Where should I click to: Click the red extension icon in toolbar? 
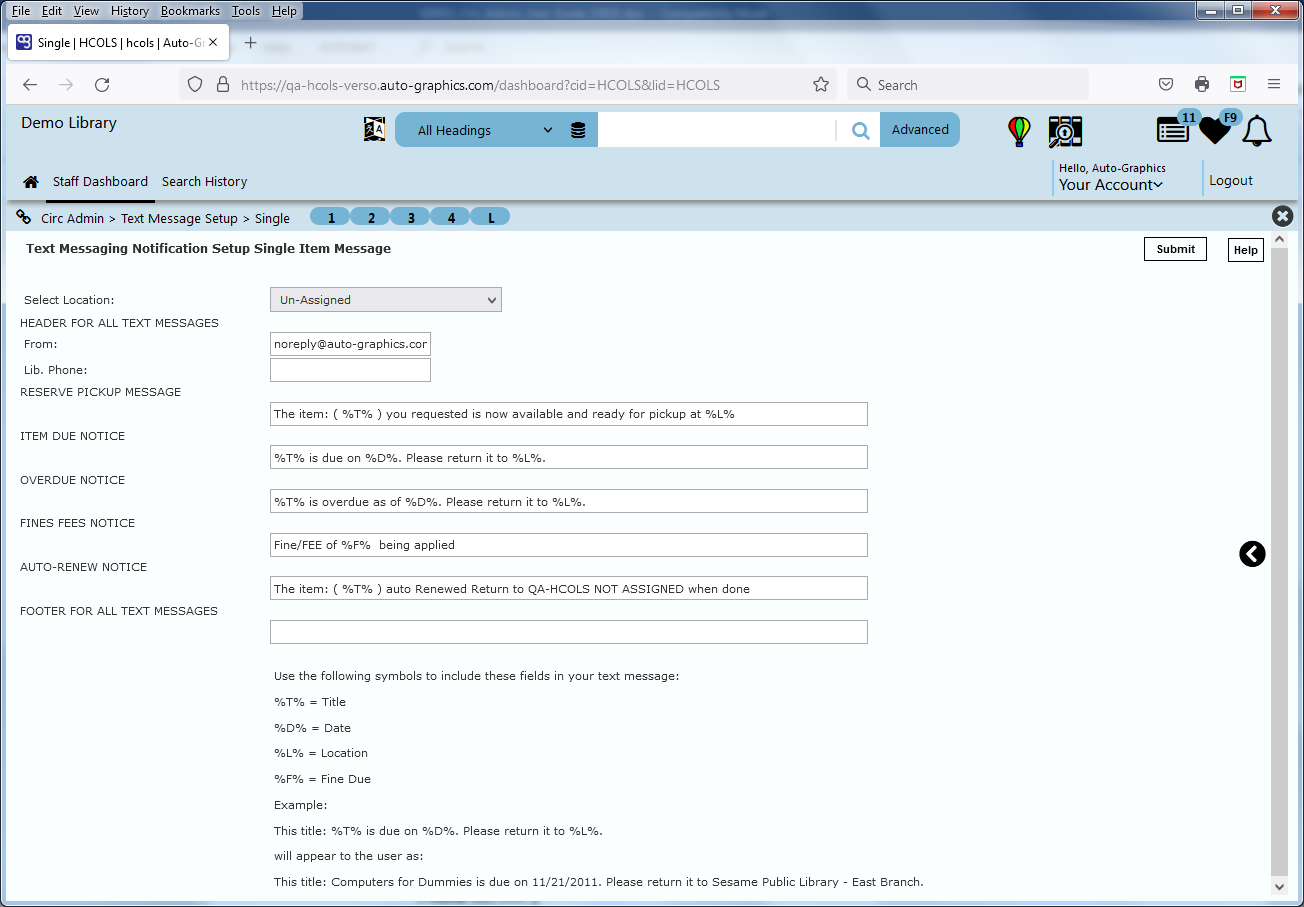click(x=1238, y=85)
